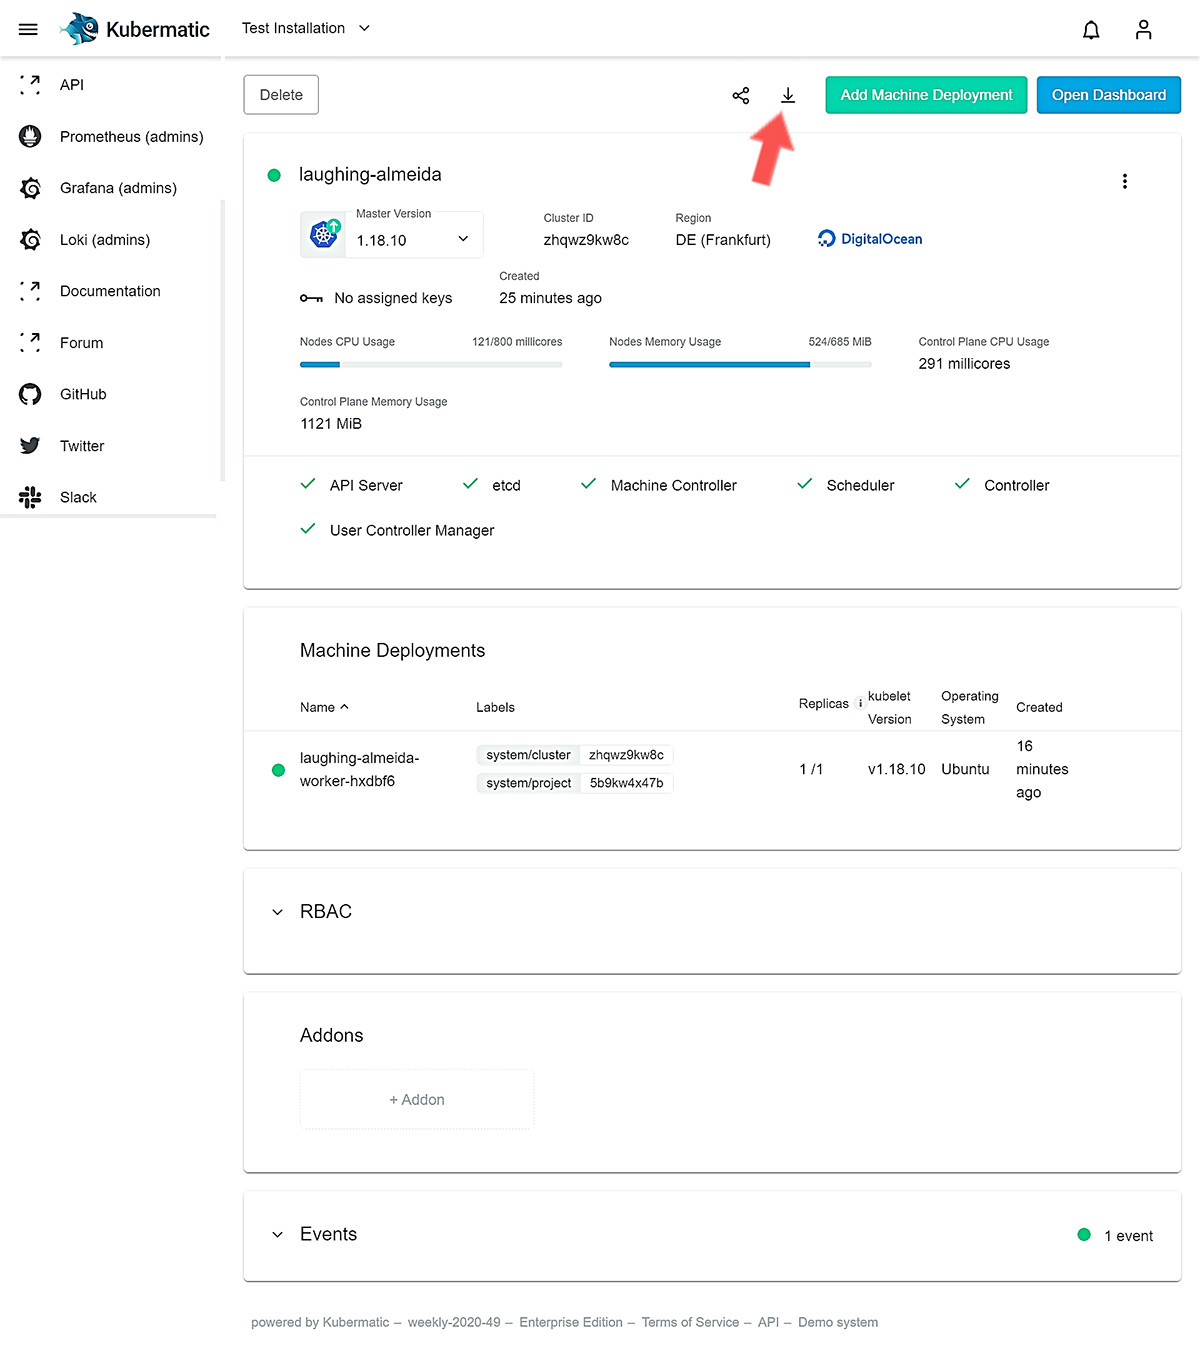1200x1356 pixels.
Task: Click the download kubeconfig icon
Action: point(788,95)
